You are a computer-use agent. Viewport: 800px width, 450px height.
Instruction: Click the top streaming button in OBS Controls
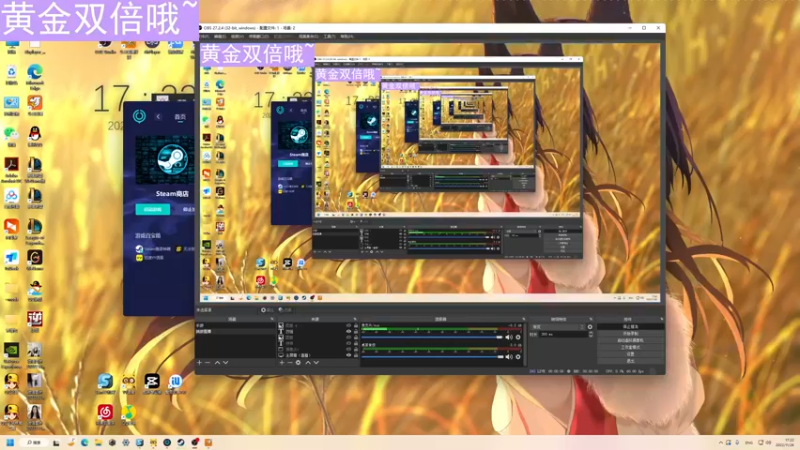pyautogui.click(x=631, y=327)
